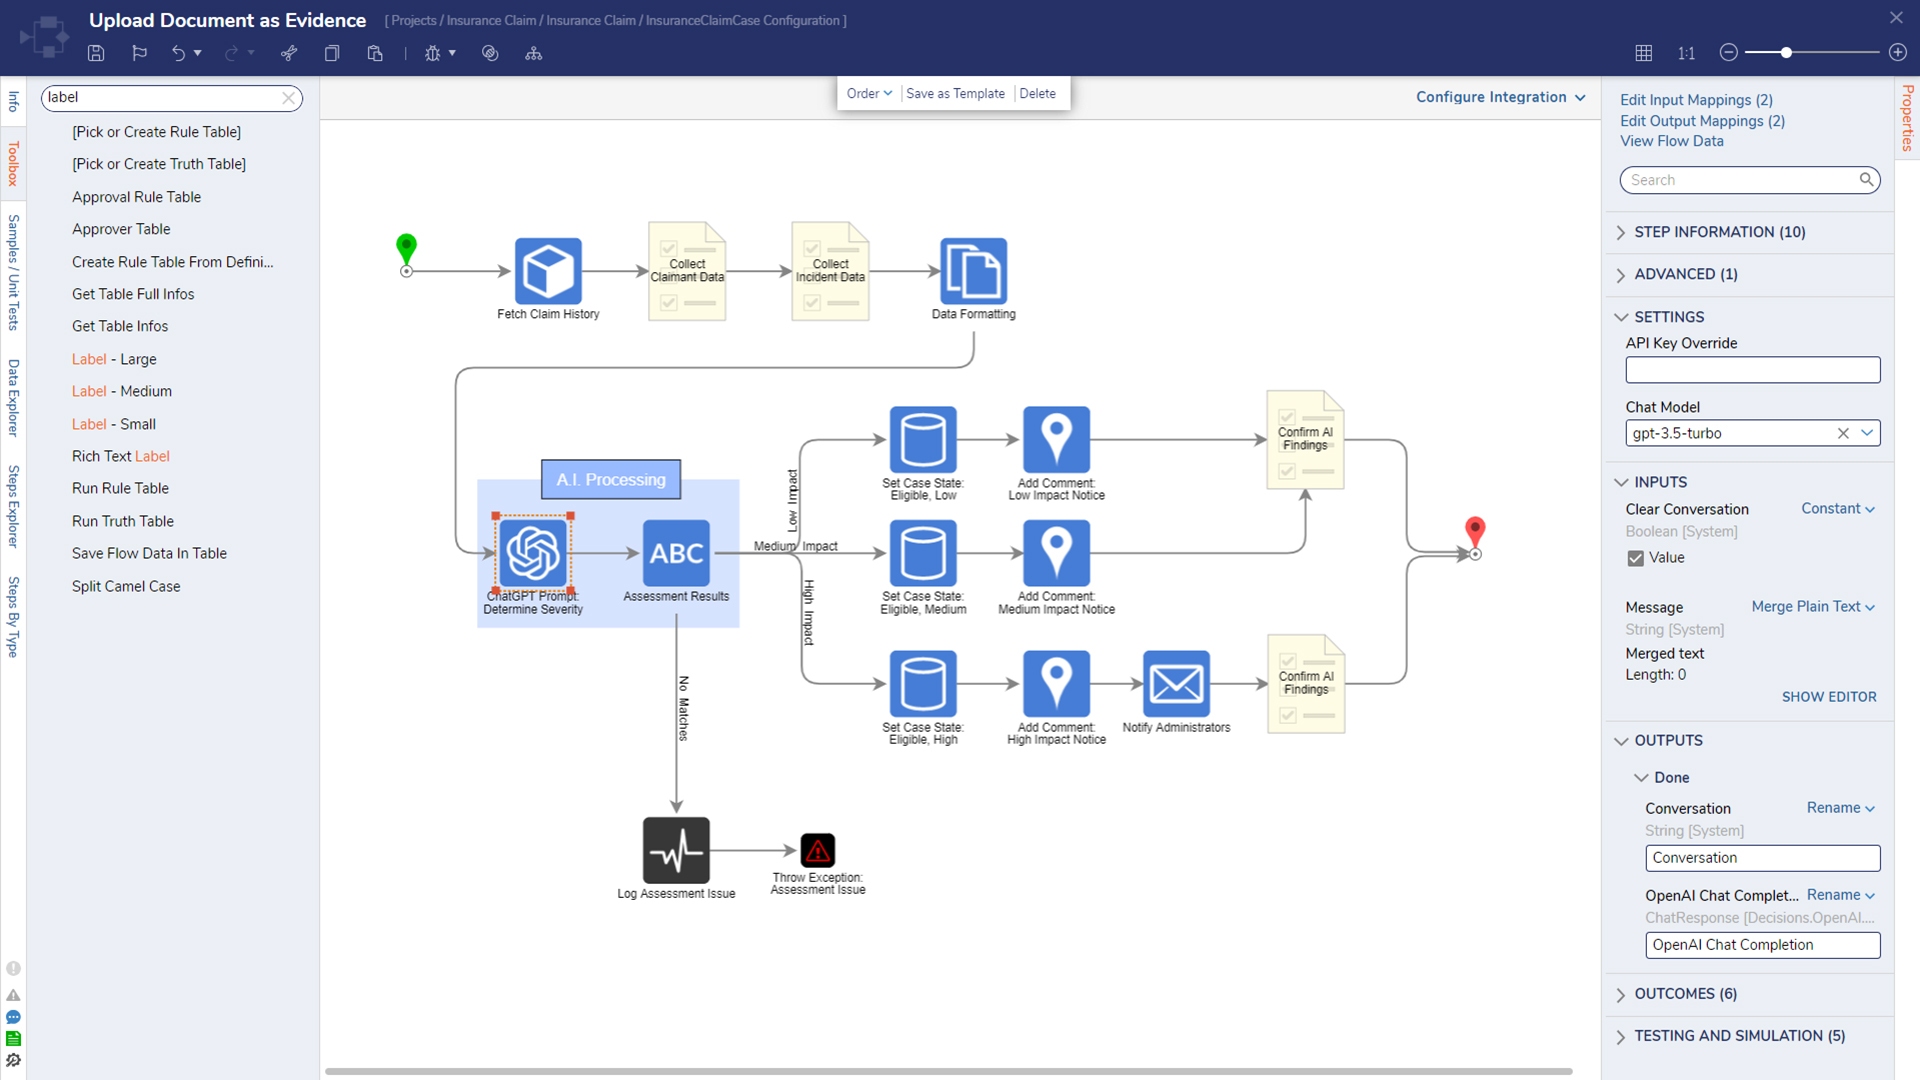The image size is (1920, 1080).
Task: Open the Data Explorer side tab
Action: coord(13,398)
